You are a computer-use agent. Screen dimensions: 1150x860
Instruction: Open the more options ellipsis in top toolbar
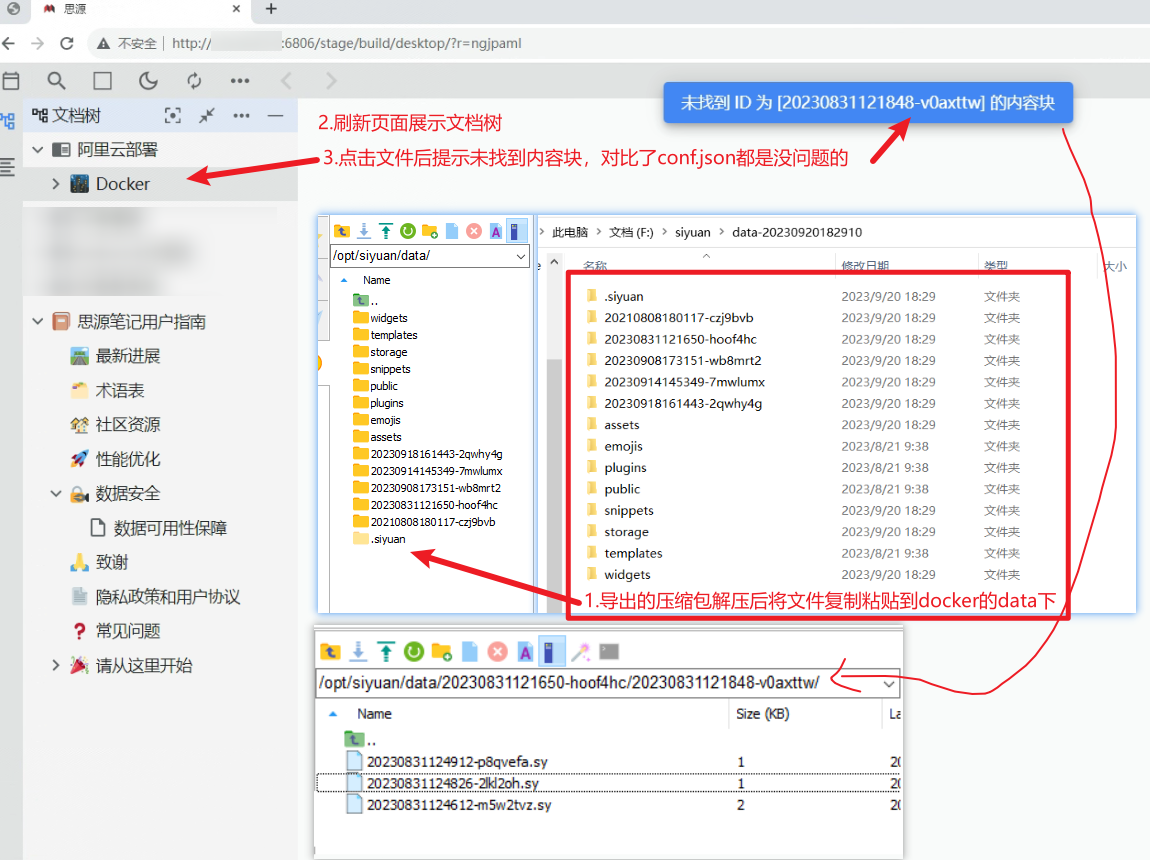pos(240,81)
